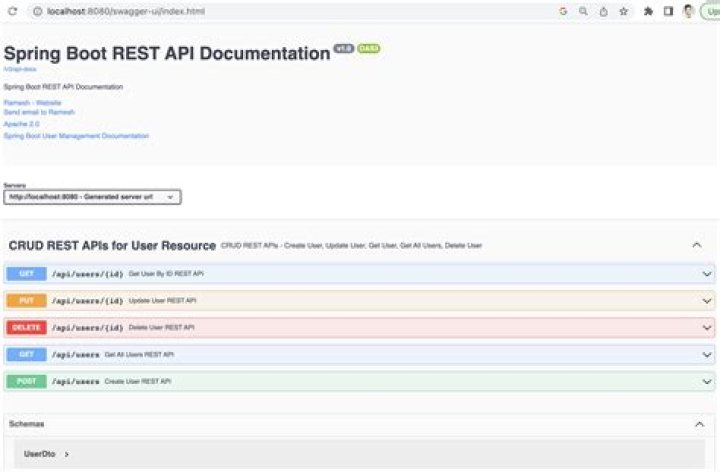Click the Apache 2.0 license link
Screen dimensions: 720x472
point(21,124)
